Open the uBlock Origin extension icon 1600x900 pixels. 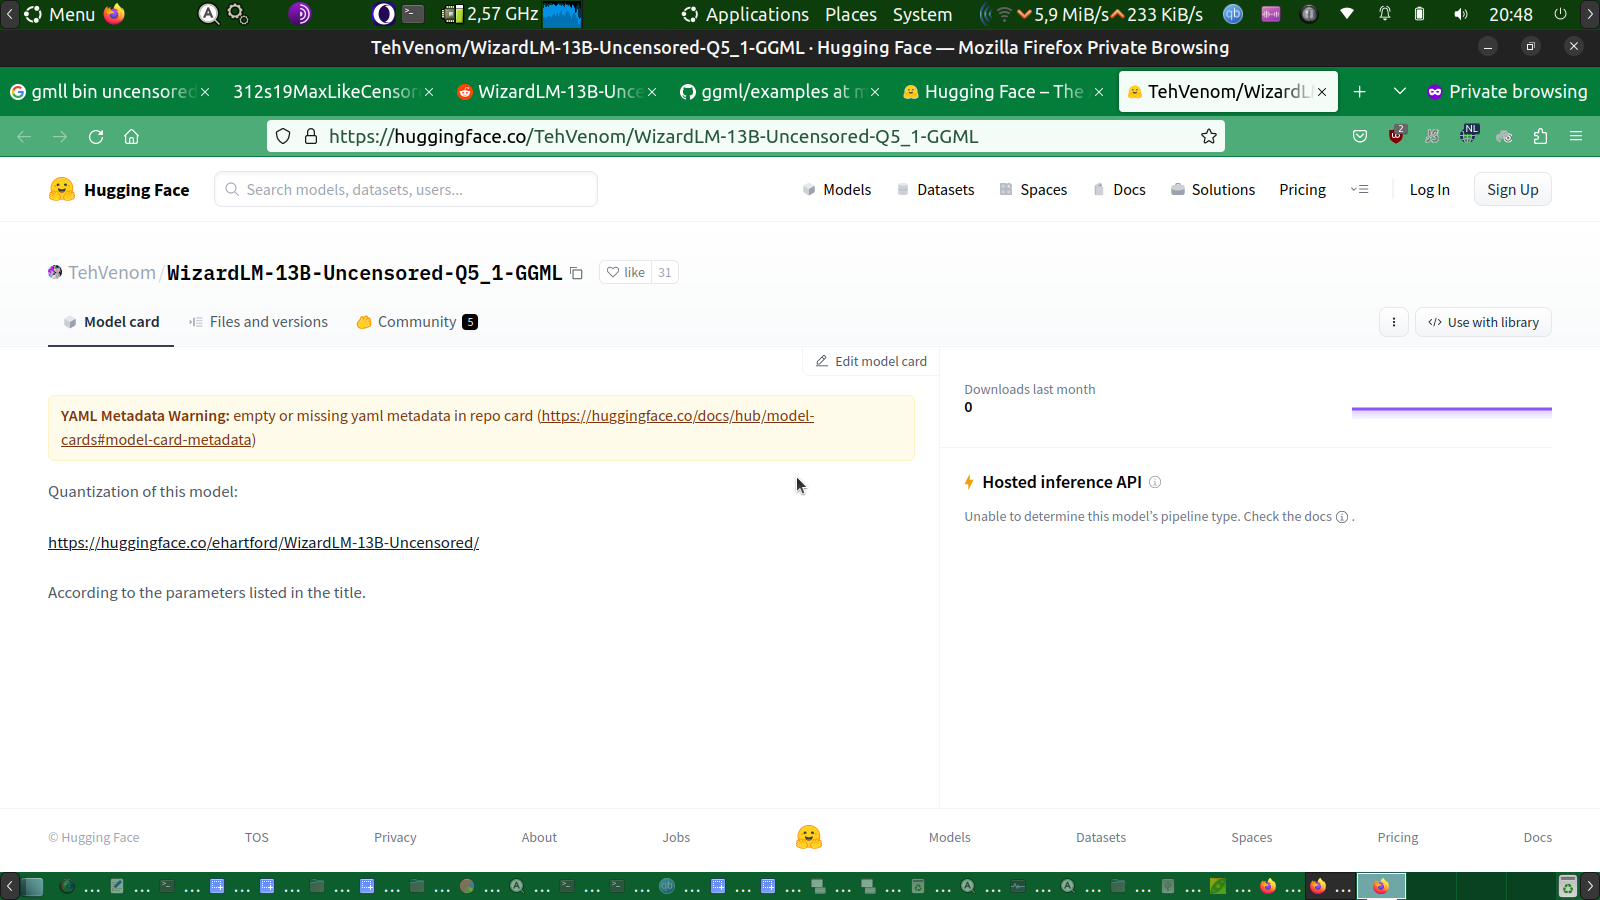(1397, 136)
